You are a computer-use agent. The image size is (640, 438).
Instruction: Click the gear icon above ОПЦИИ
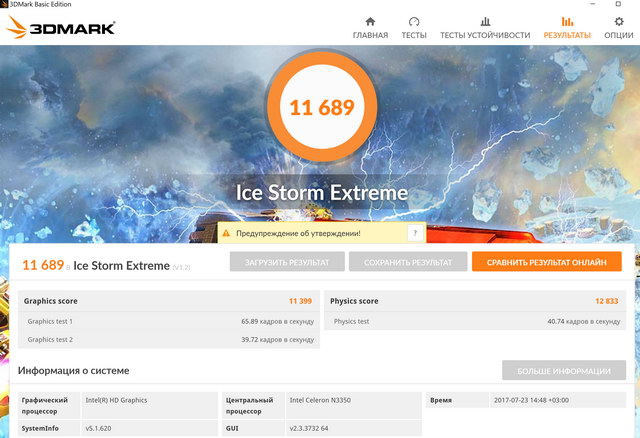pos(619,21)
